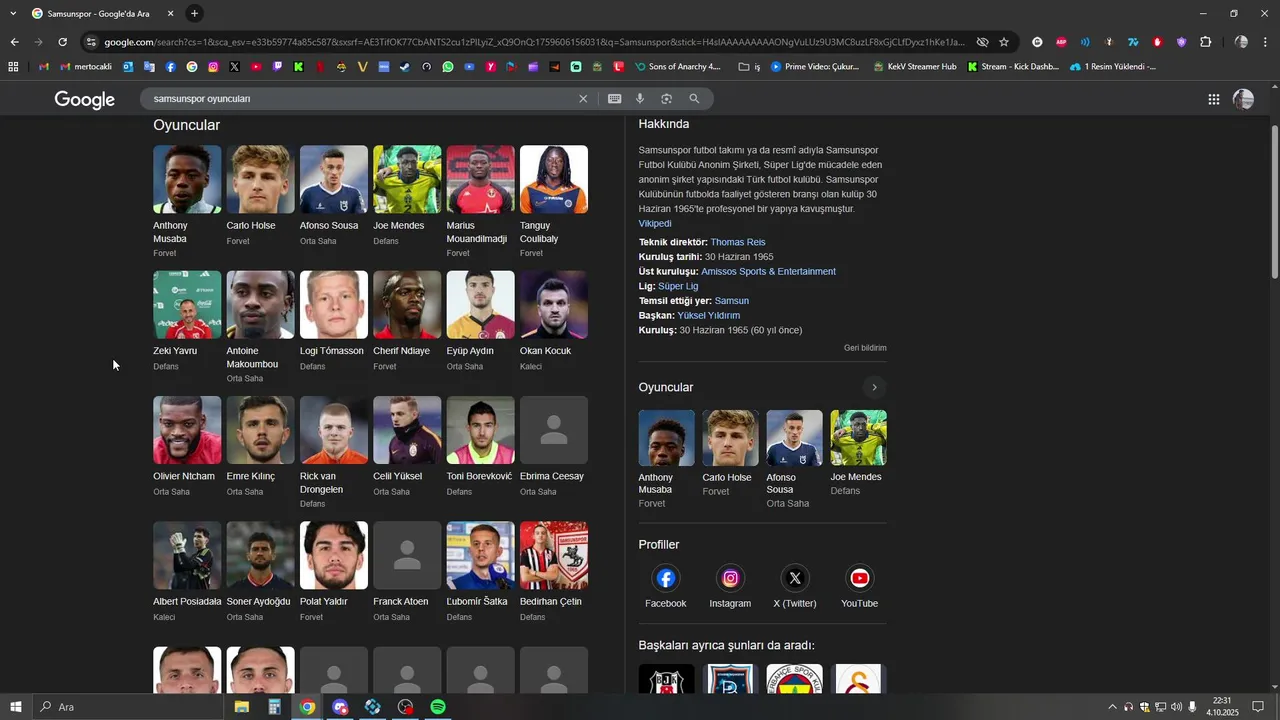
Task: Show hidden system tray icons chevron
Action: 1112,707
